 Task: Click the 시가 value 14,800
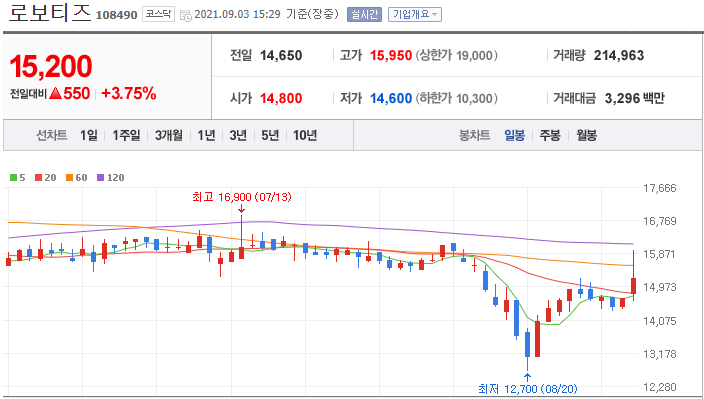tap(281, 98)
